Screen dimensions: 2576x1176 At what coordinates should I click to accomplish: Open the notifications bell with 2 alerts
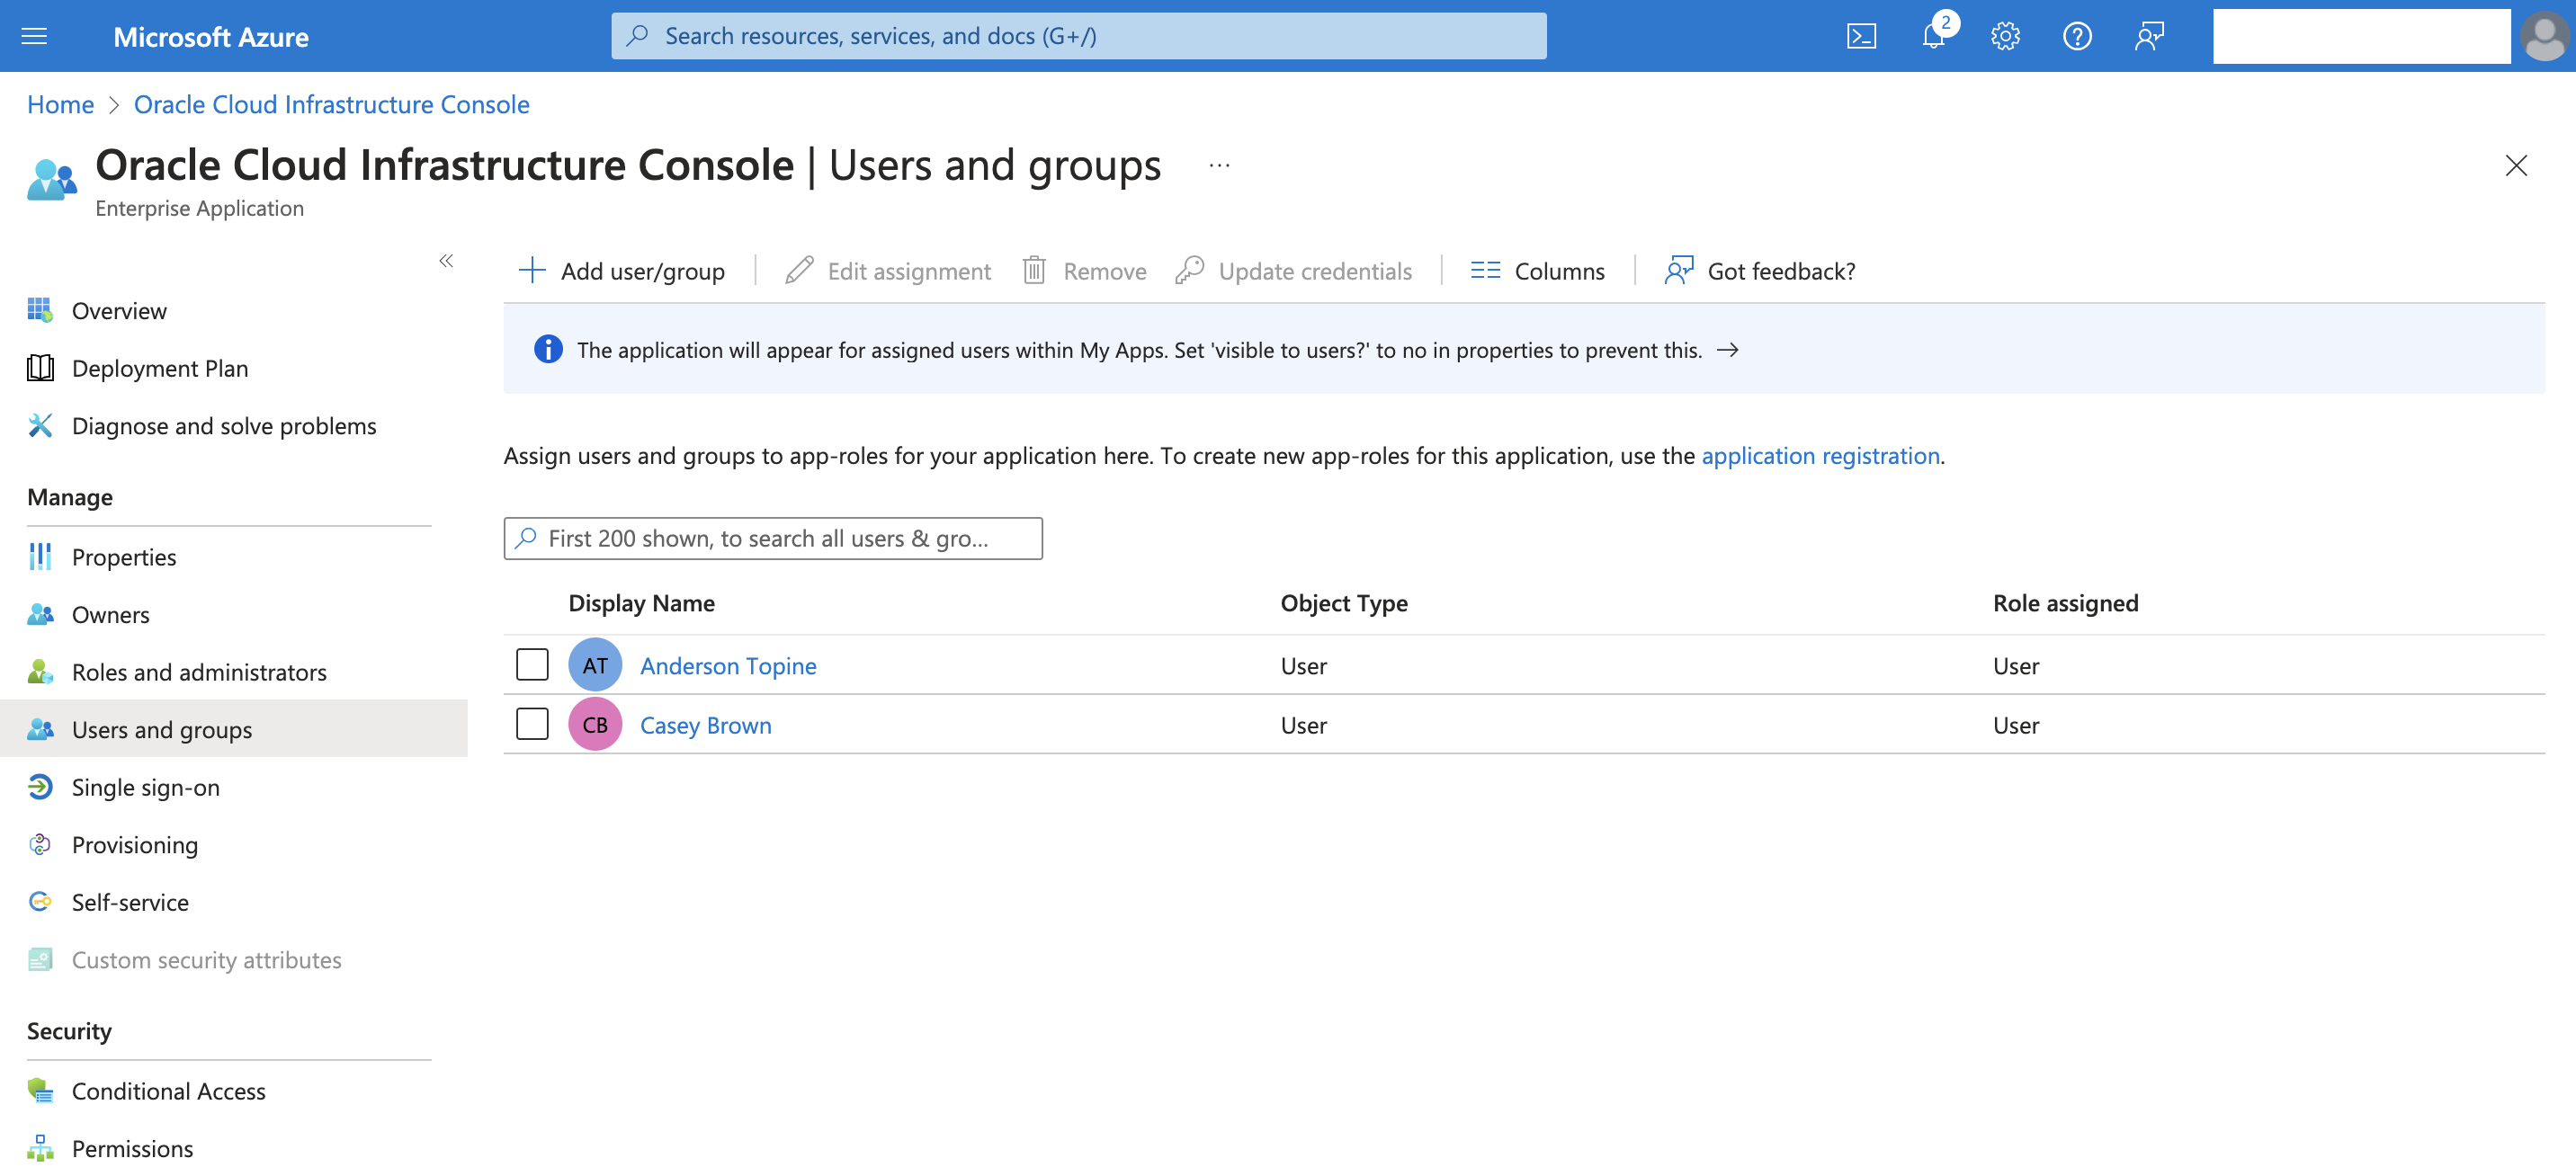(1932, 35)
